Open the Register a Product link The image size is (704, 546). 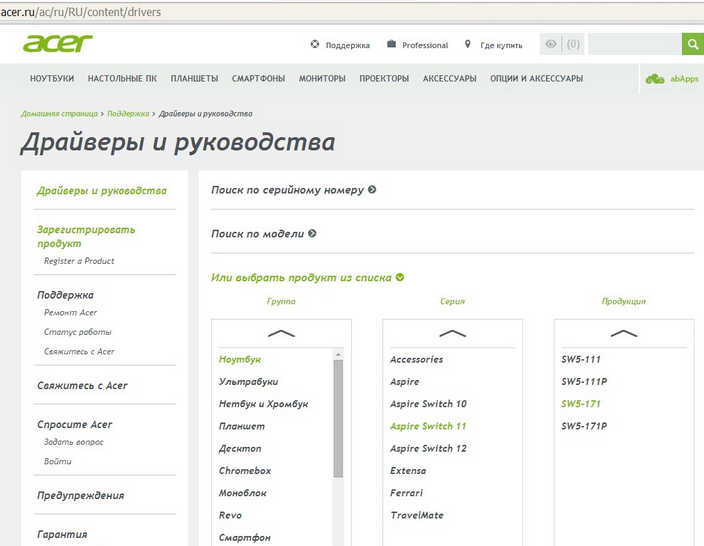79,261
